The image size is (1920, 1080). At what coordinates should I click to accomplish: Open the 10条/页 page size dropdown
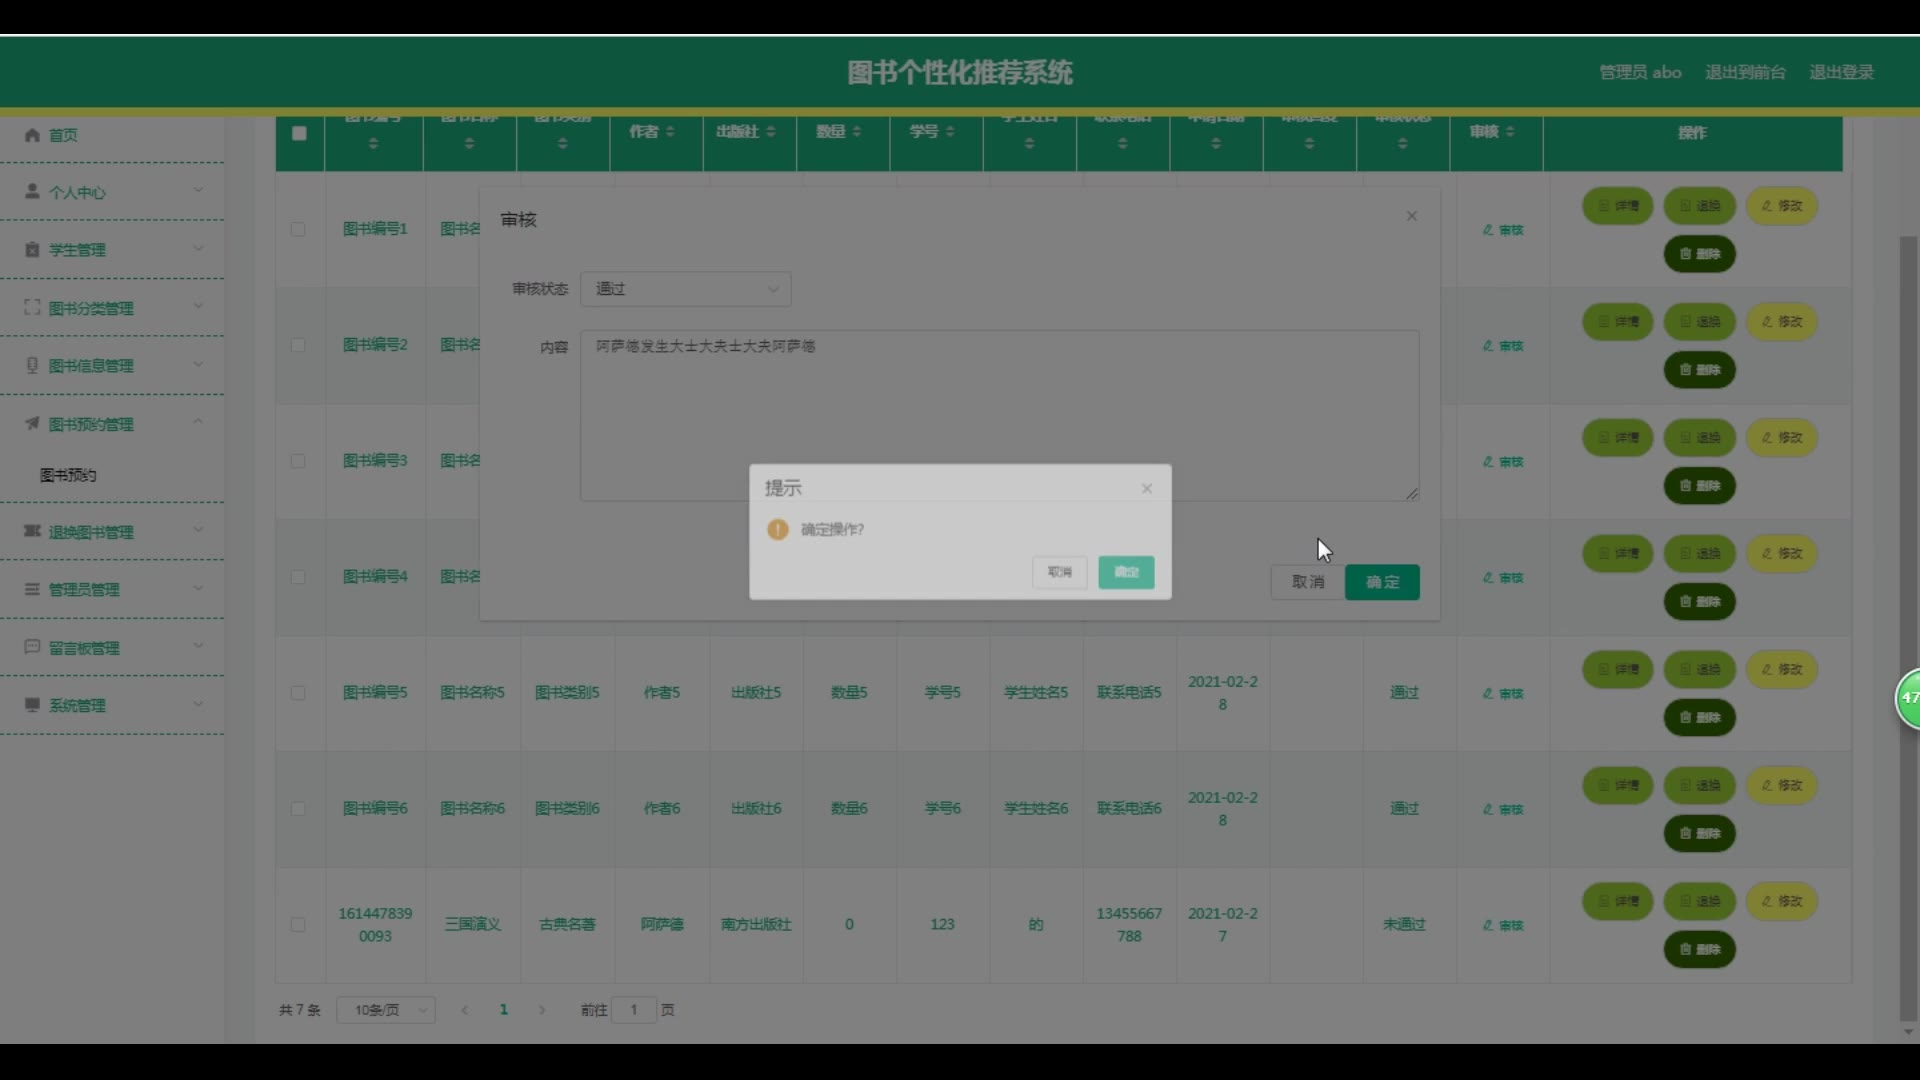point(386,1010)
